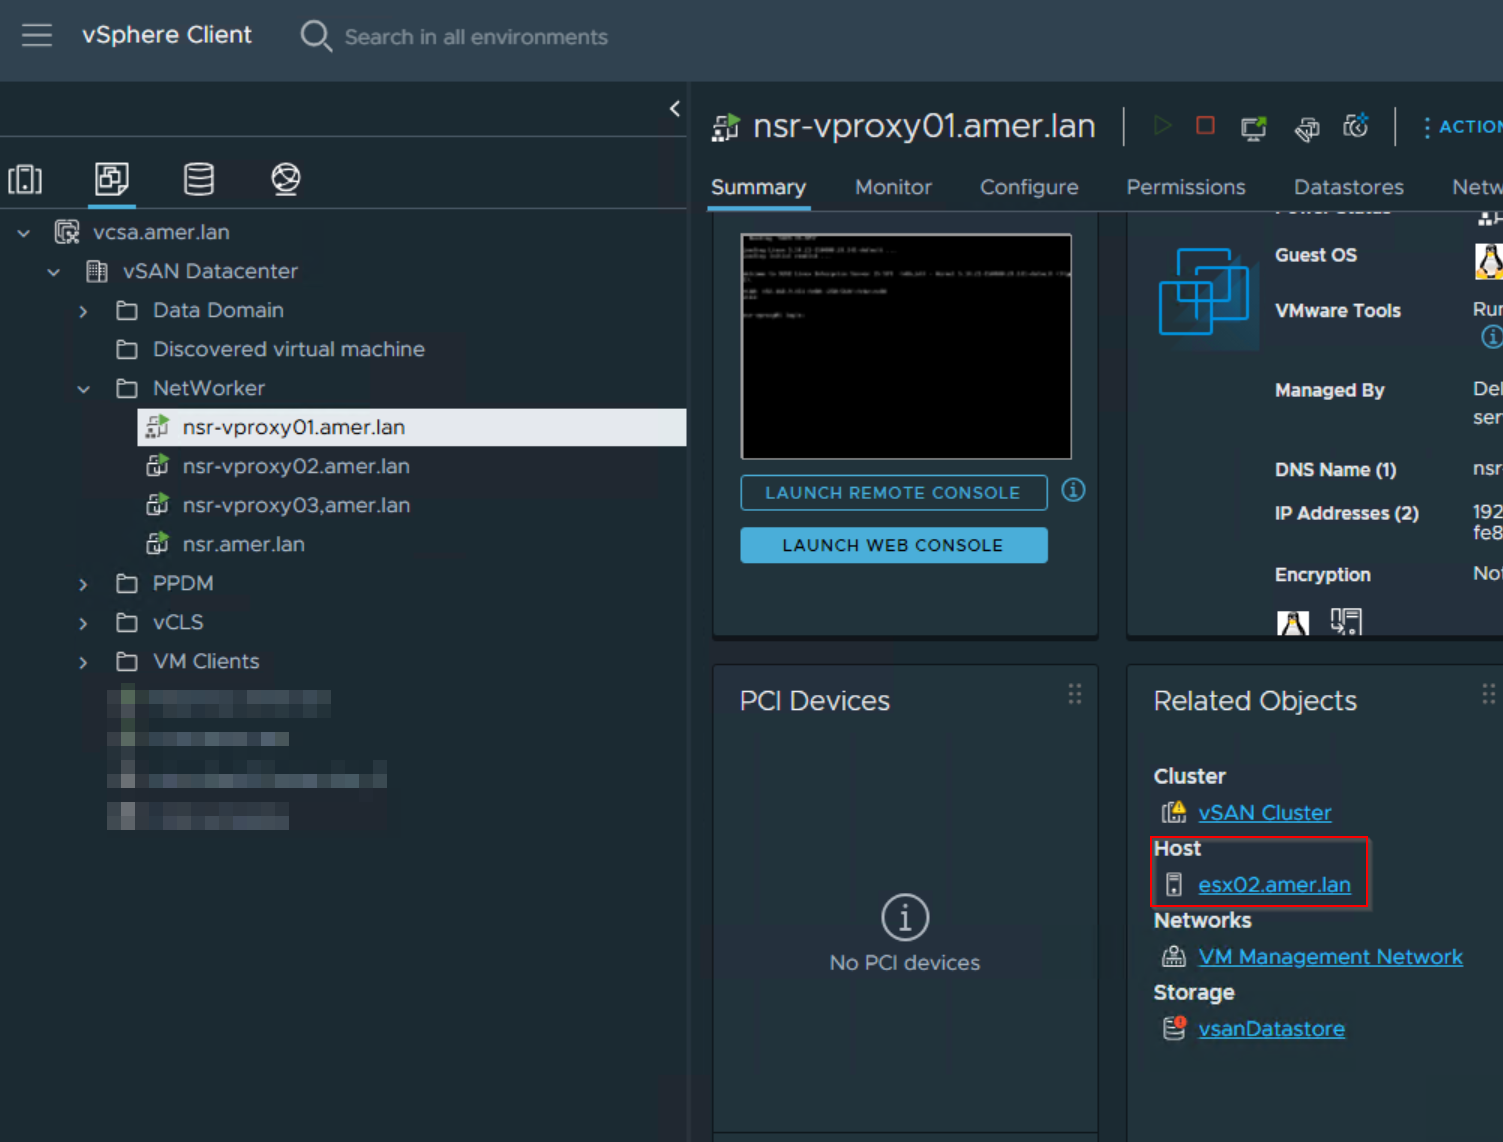Power off the VM with the red square icon
Viewport: 1503px width, 1142px height.
pyautogui.click(x=1205, y=126)
